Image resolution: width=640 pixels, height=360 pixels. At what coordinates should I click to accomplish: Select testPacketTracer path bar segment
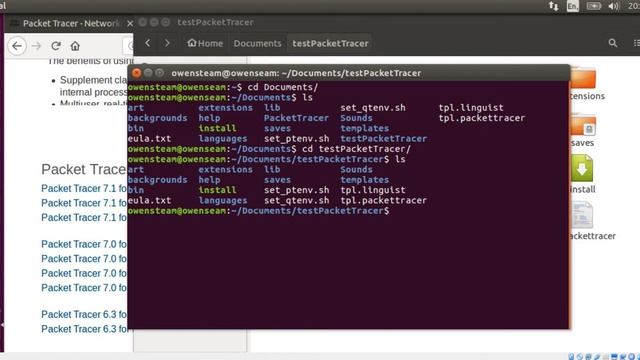tap(330, 43)
